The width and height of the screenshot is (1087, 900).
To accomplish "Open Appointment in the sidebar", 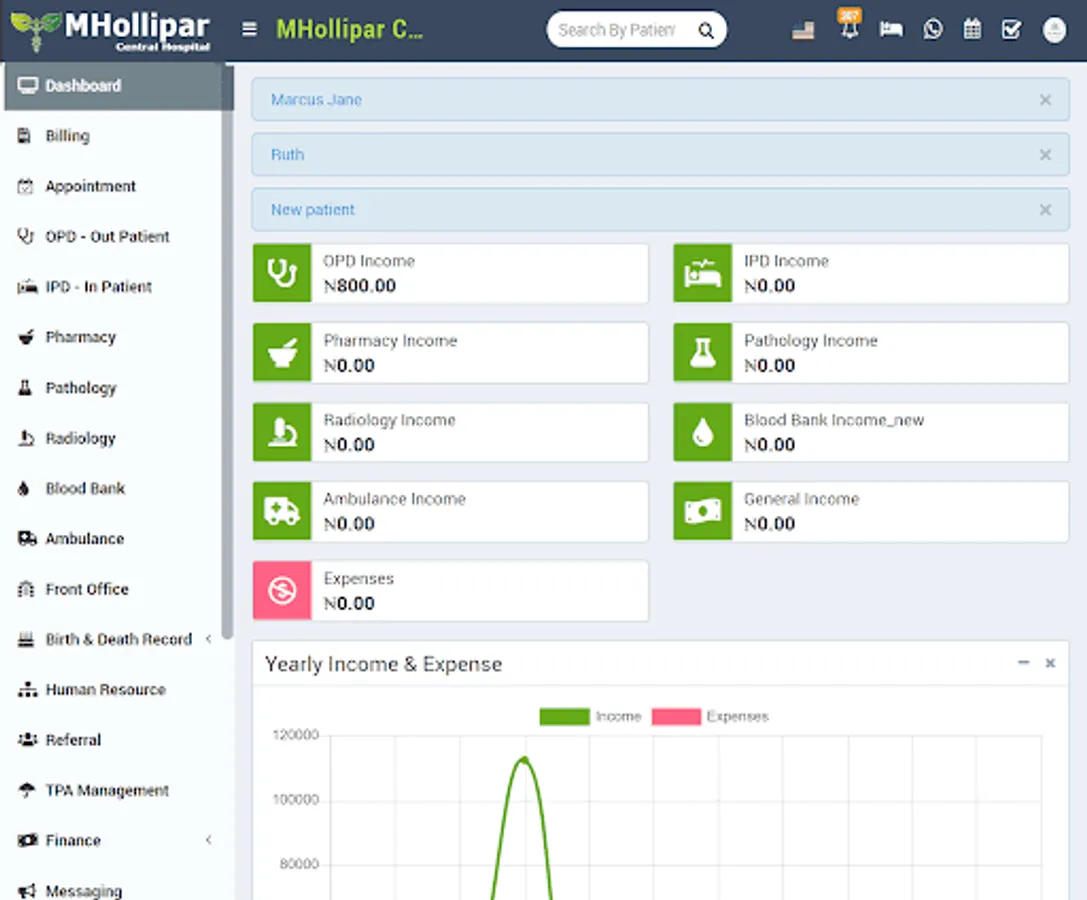I will tap(113, 186).
